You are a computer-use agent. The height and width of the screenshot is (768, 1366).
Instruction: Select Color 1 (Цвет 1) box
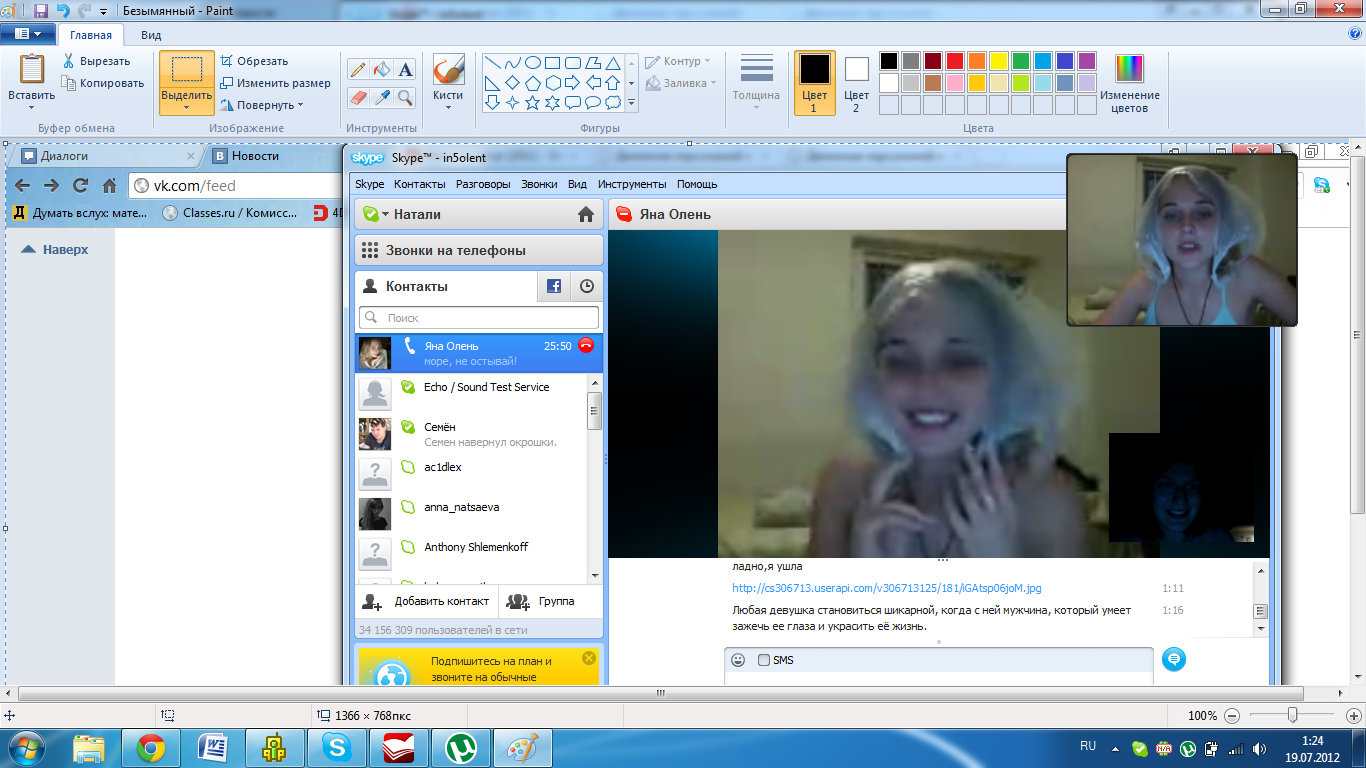(814, 83)
